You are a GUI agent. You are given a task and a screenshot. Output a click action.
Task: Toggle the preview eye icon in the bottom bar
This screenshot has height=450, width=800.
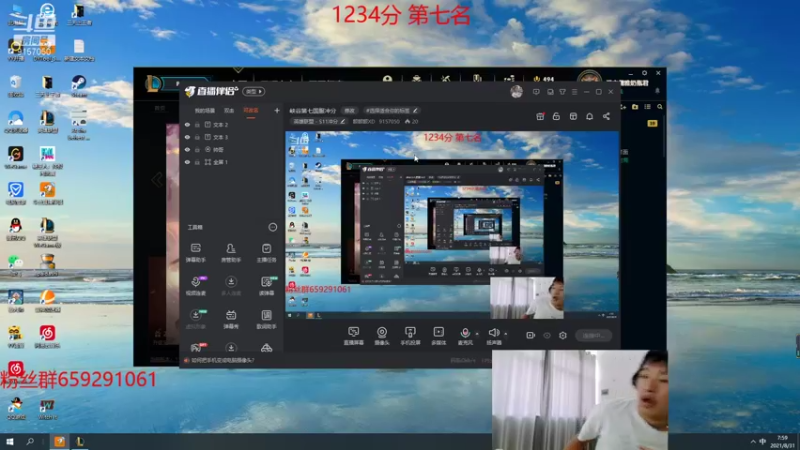click(547, 335)
